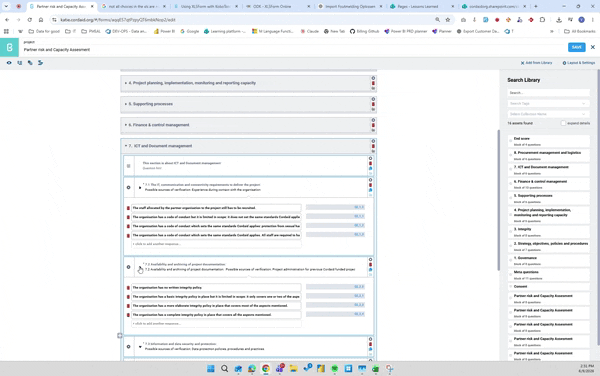This screenshot has width=600, height=376.
Task: Bookmark this page with the star icon
Action: tap(448, 20)
